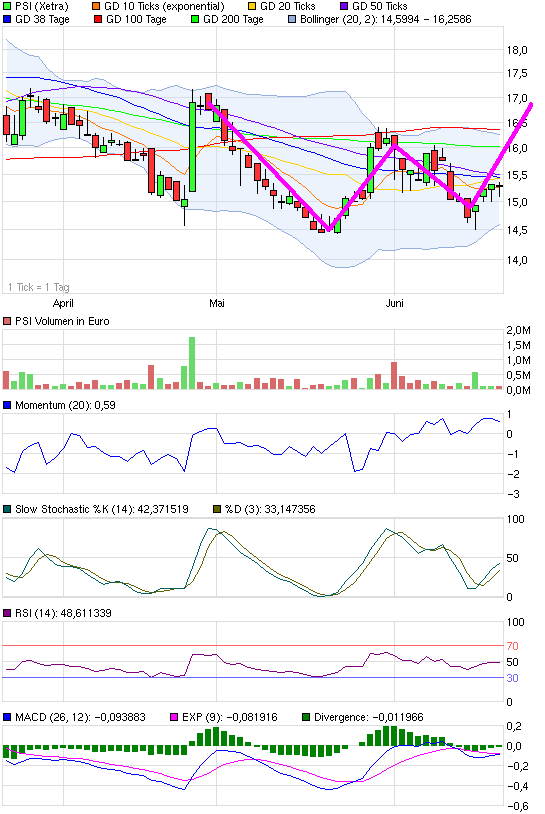Select the 'GD 10 Ticks (exponential)' label
This screenshot has width=545, height=814.
point(164,7)
